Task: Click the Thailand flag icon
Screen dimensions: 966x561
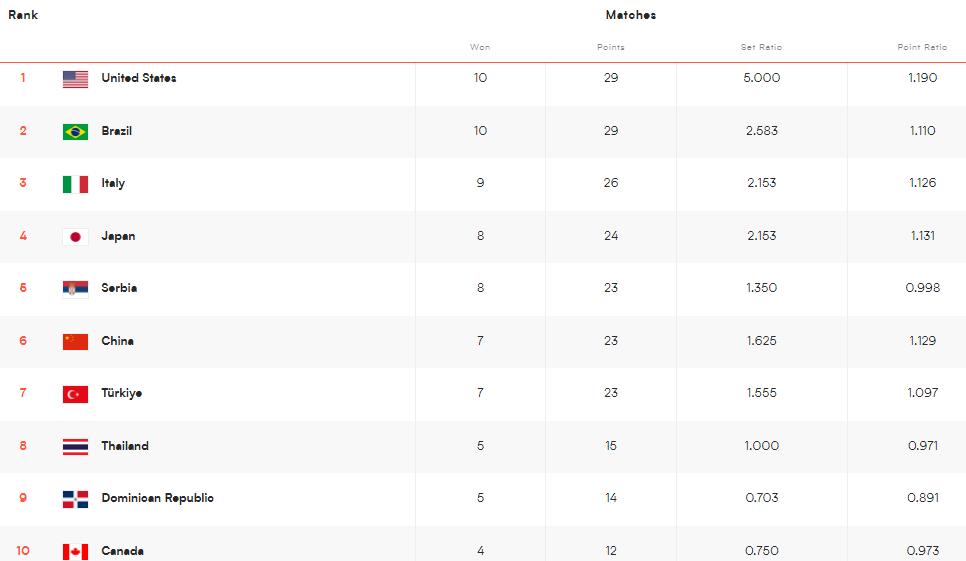Action: [x=75, y=447]
